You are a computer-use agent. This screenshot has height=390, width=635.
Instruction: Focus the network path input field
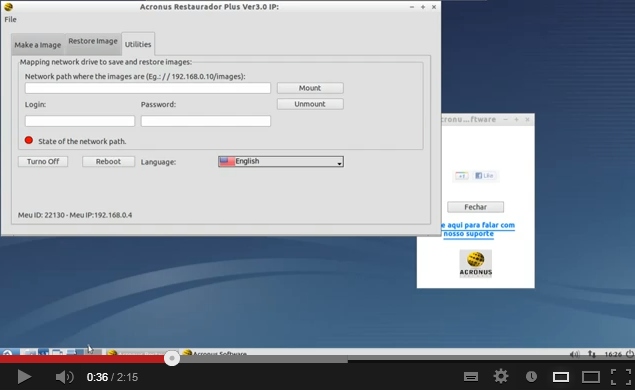tap(148, 88)
